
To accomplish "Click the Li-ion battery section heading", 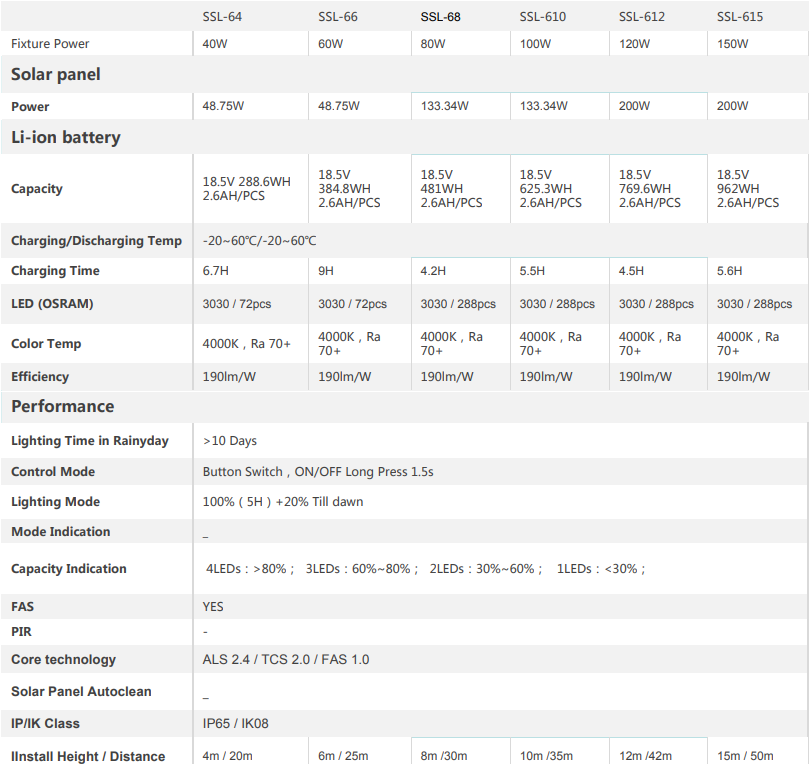I will (x=66, y=138).
